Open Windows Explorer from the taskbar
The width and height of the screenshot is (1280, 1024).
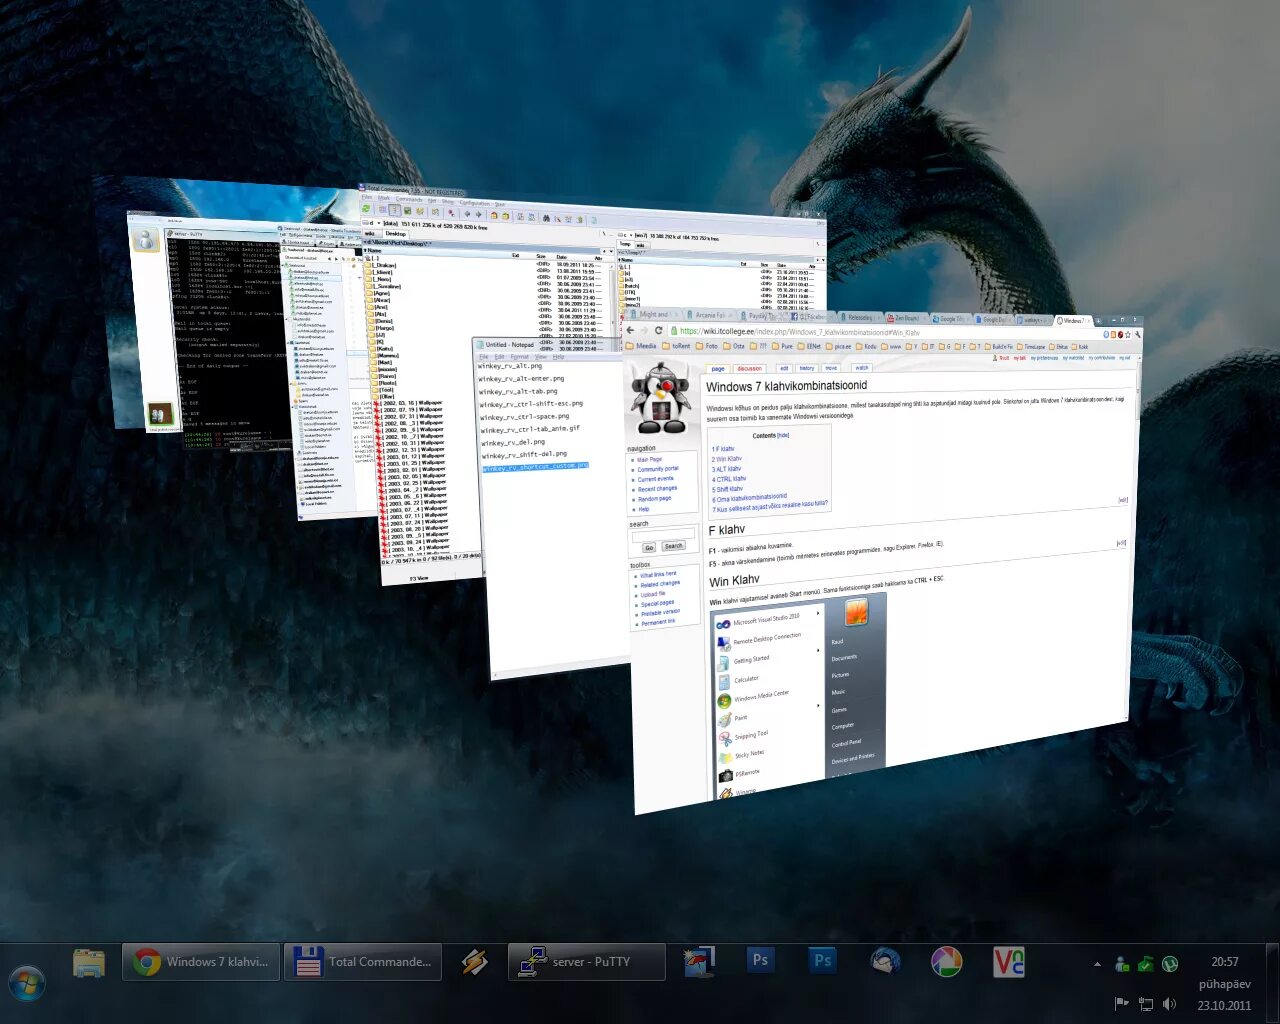pyautogui.click(x=89, y=962)
